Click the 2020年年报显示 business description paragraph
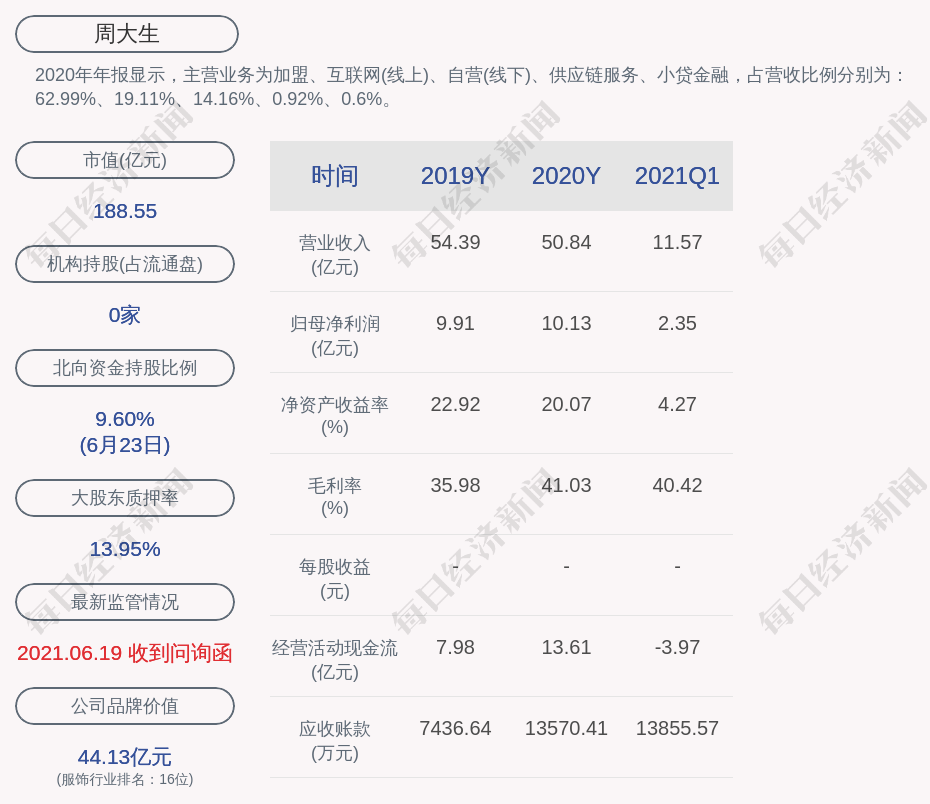Image resolution: width=930 pixels, height=804 pixels. (x=469, y=87)
